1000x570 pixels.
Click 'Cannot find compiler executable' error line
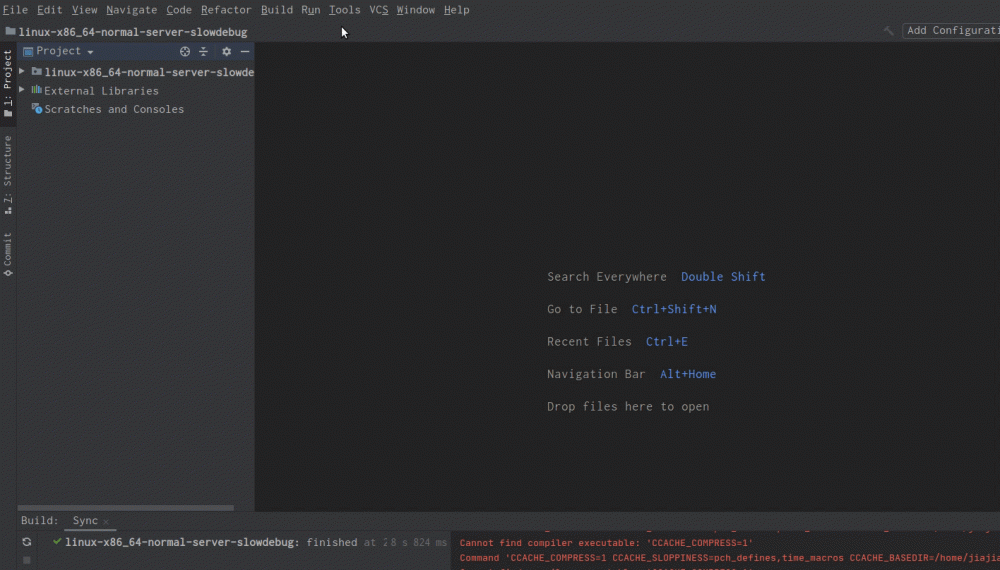606,543
